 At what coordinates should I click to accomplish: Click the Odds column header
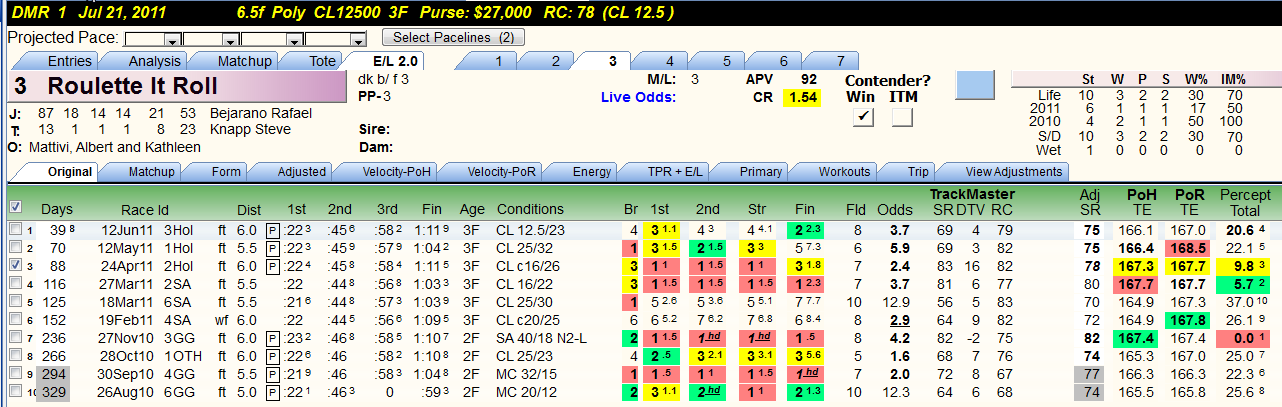click(x=894, y=209)
